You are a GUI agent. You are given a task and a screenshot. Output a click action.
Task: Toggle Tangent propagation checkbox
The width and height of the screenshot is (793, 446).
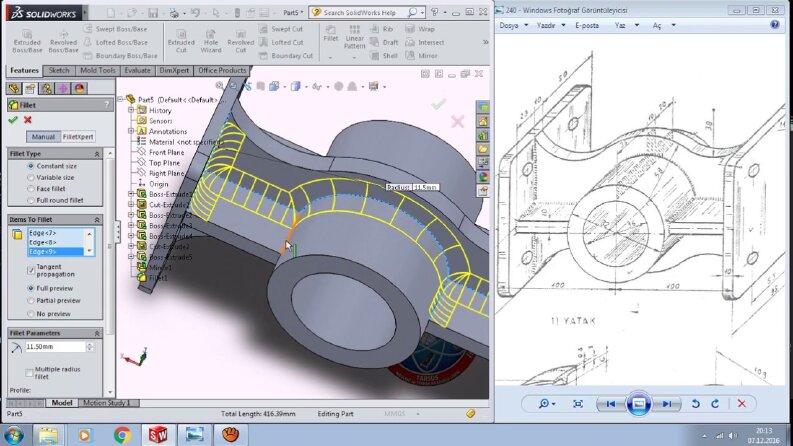[31, 271]
